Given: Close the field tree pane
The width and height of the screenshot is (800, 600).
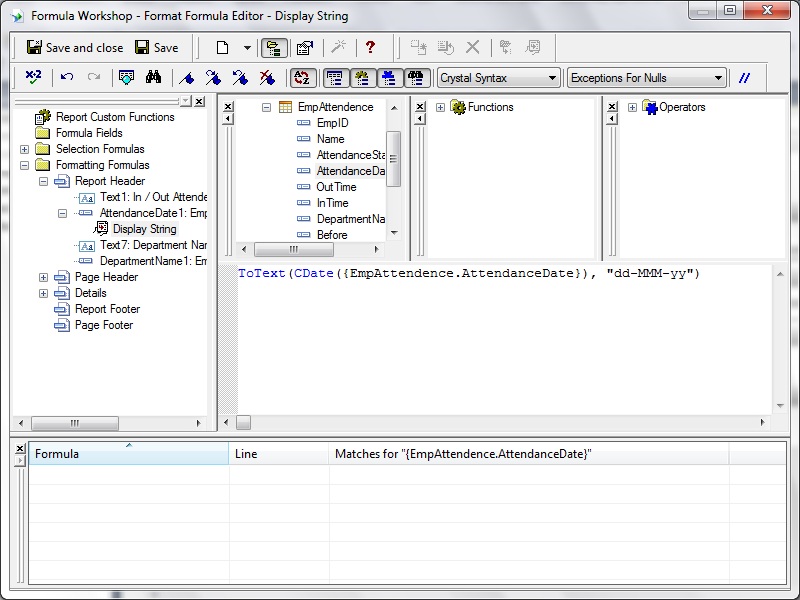Looking at the screenshot, I should (x=229, y=106).
